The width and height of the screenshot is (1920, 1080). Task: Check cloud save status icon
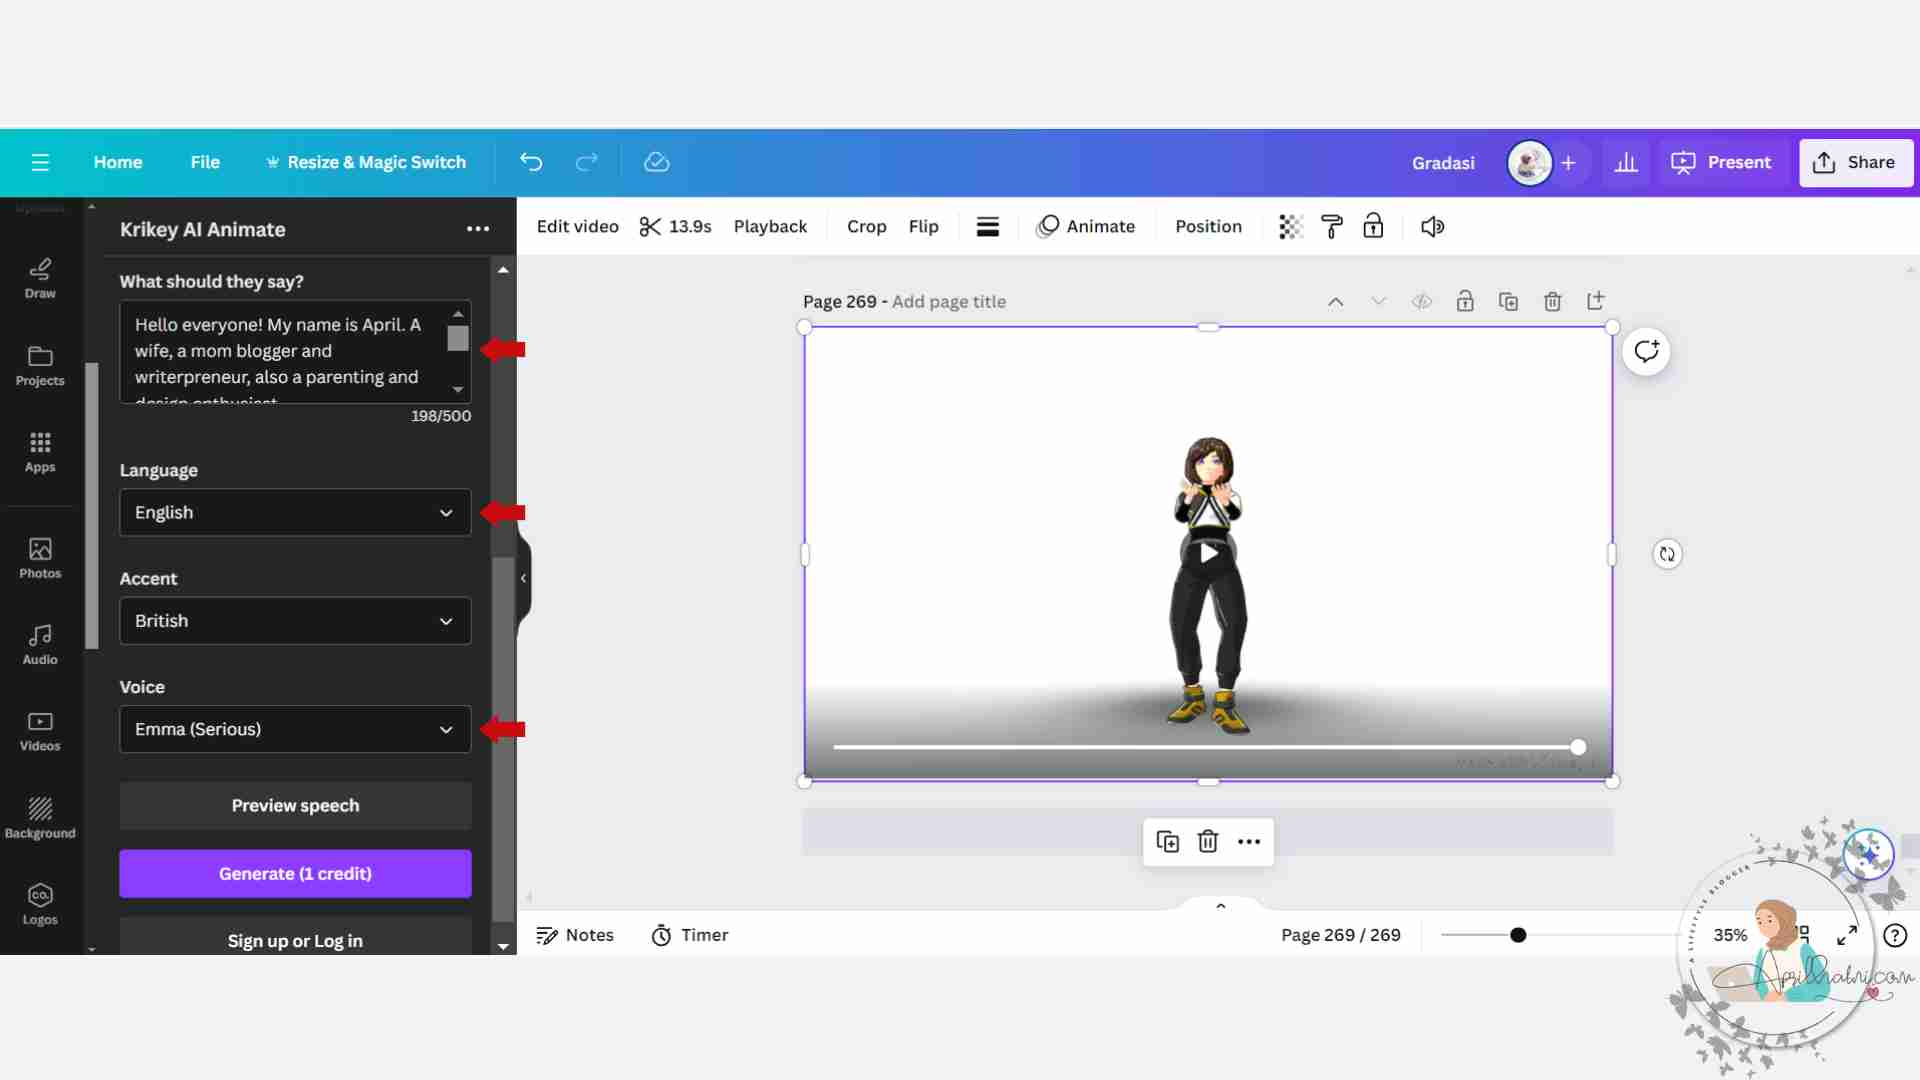pos(656,162)
